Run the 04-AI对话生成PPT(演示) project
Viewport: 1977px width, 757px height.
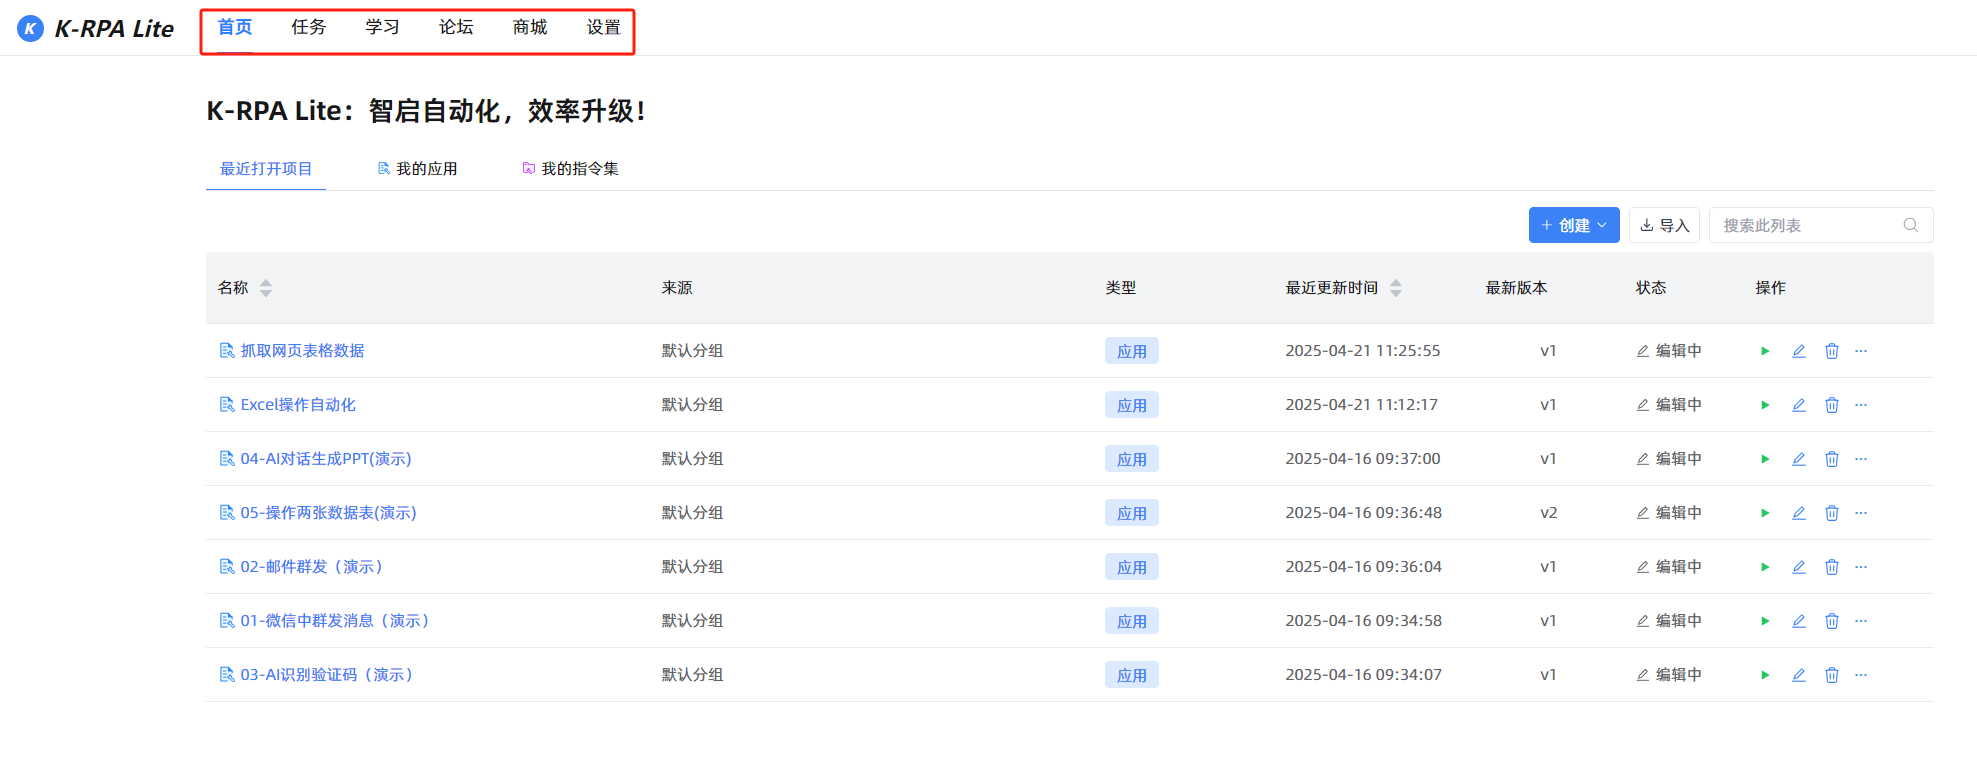[x=1765, y=459]
